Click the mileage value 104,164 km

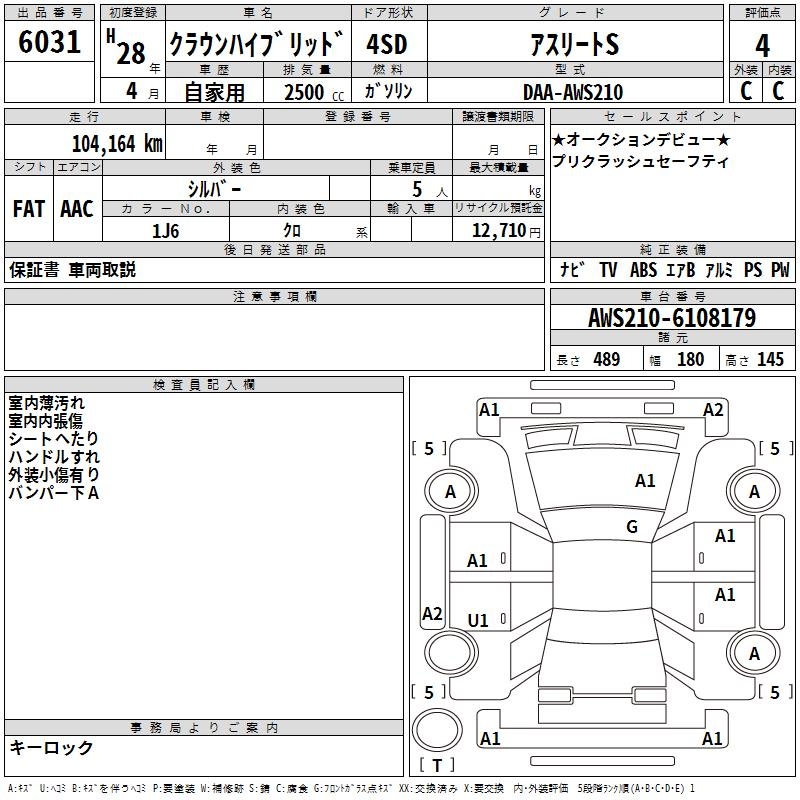coord(117,144)
